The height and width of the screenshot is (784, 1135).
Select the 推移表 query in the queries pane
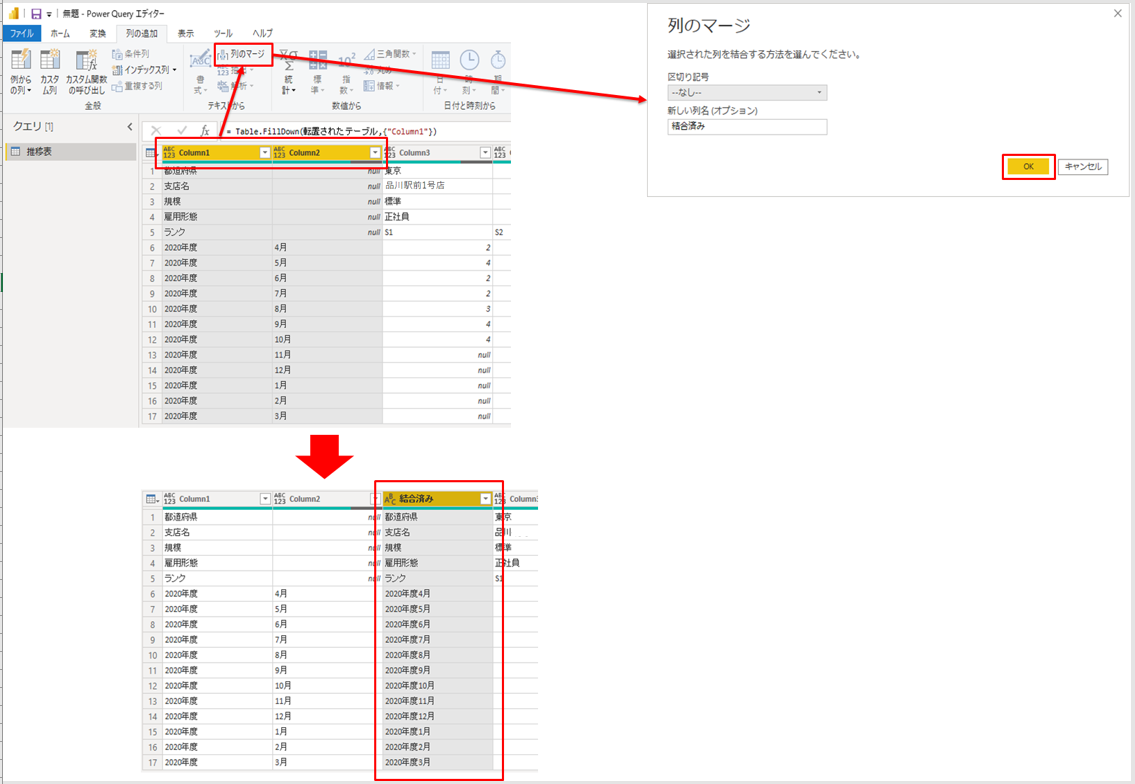70,152
